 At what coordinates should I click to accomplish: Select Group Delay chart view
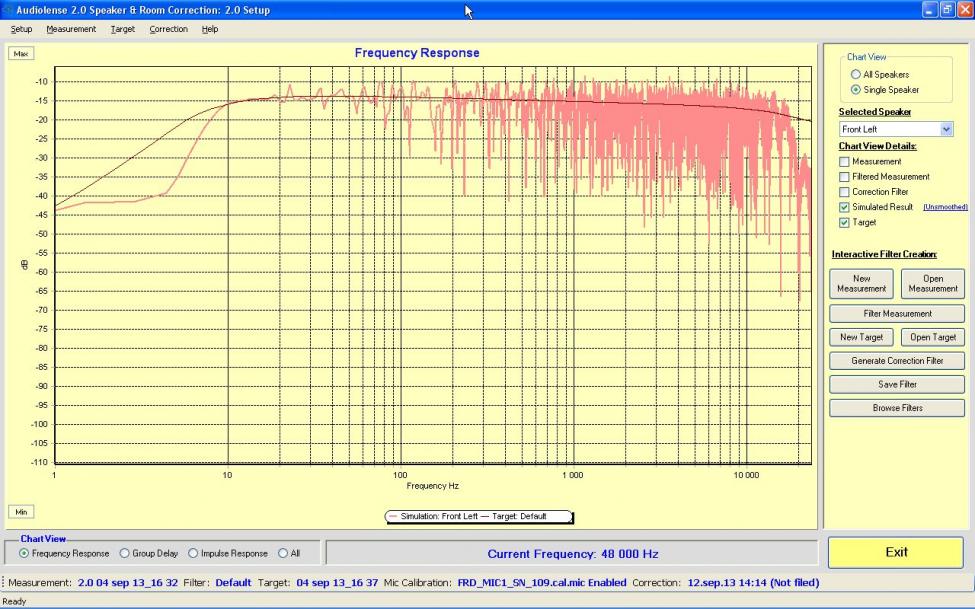[x=124, y=553]
